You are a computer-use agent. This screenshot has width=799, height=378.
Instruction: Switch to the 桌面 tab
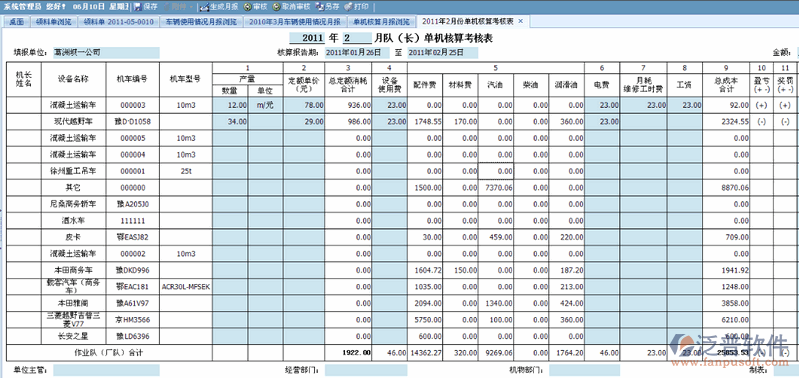pos(17,22)
